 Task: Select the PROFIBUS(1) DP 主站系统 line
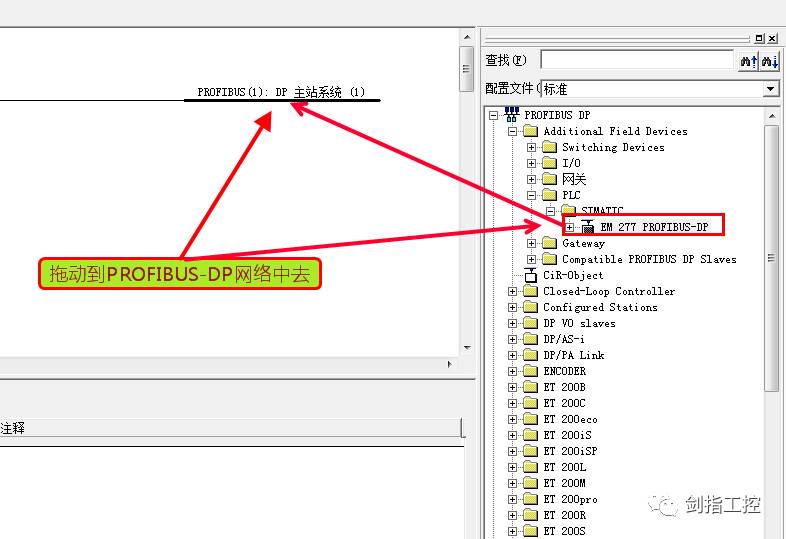pos(282,100)
